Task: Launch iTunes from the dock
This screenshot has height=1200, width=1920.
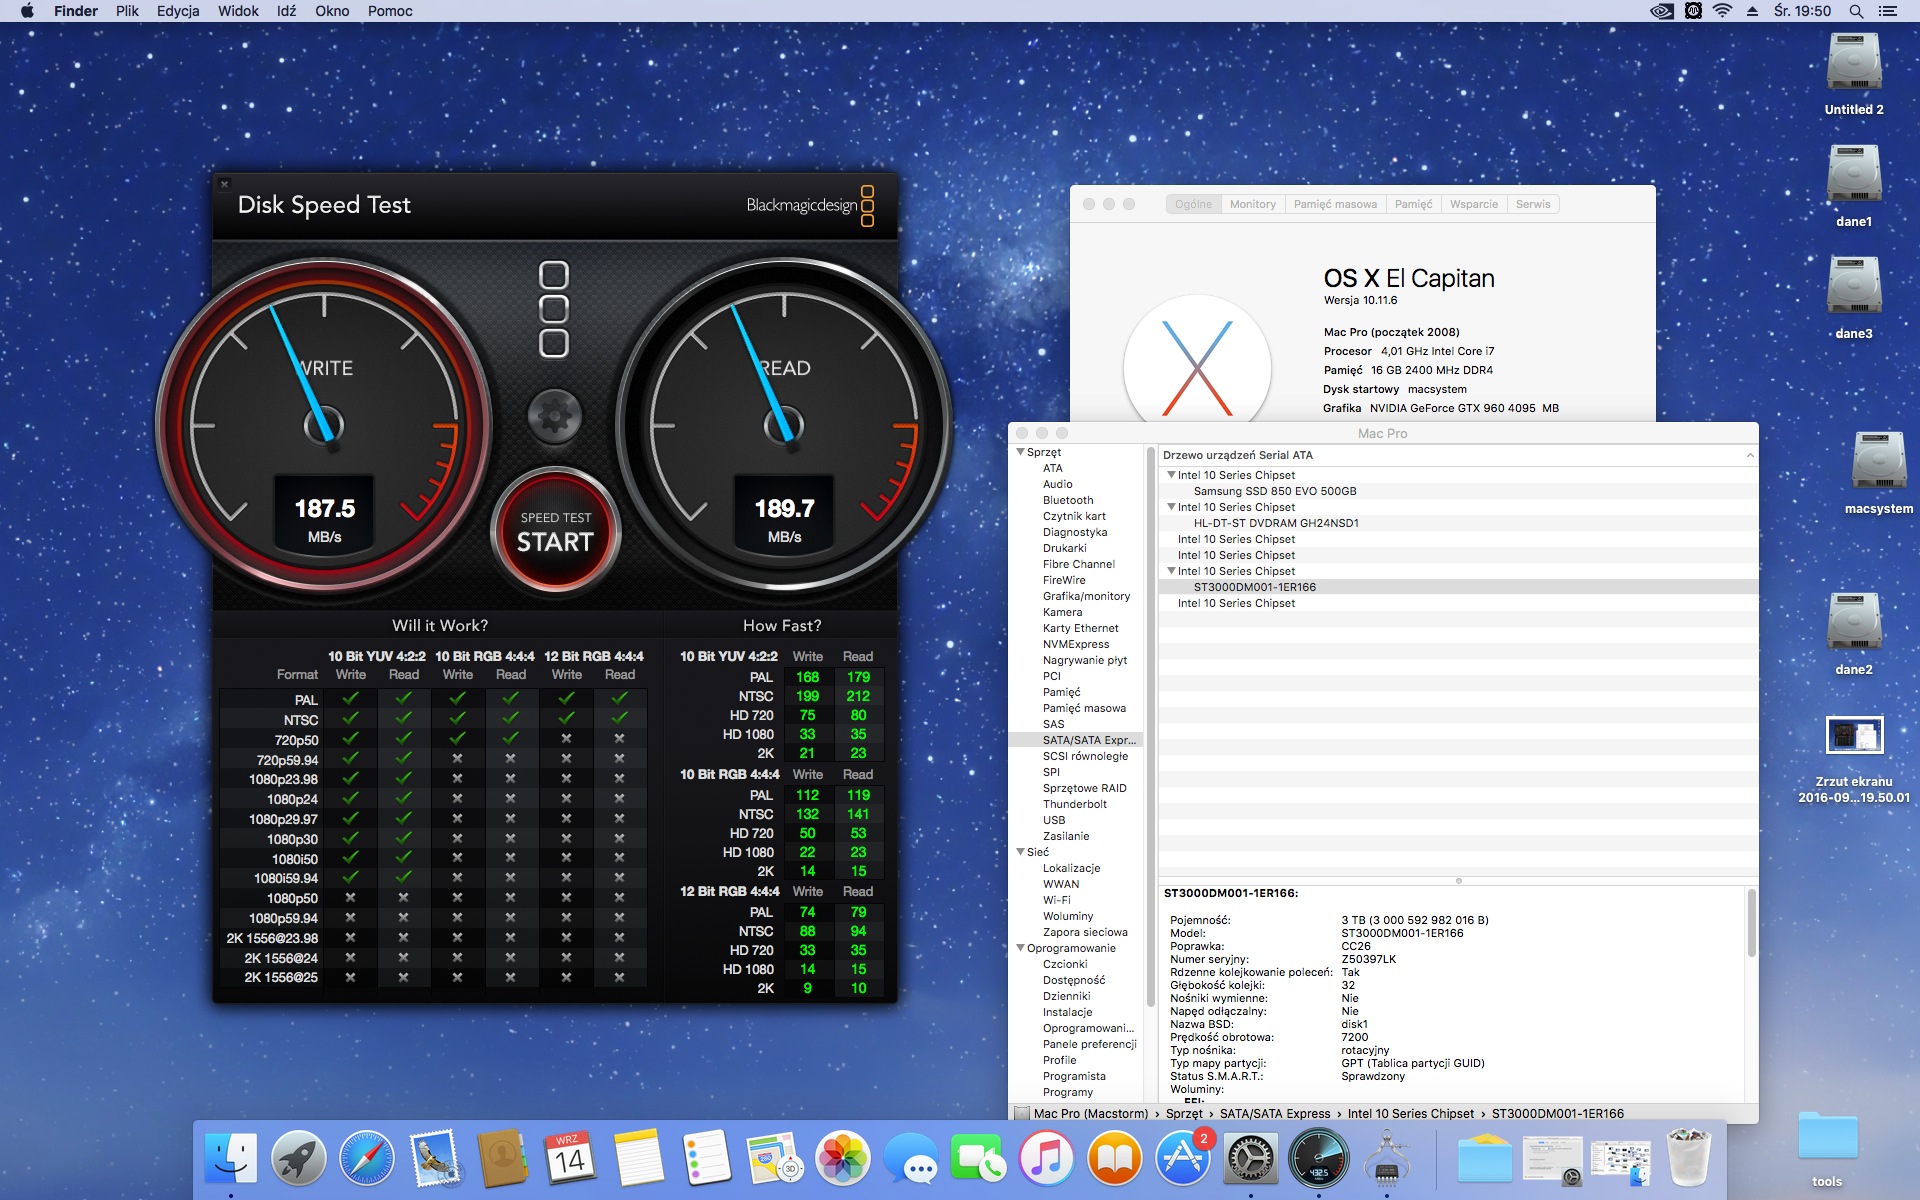Action: [1046, 1158]
